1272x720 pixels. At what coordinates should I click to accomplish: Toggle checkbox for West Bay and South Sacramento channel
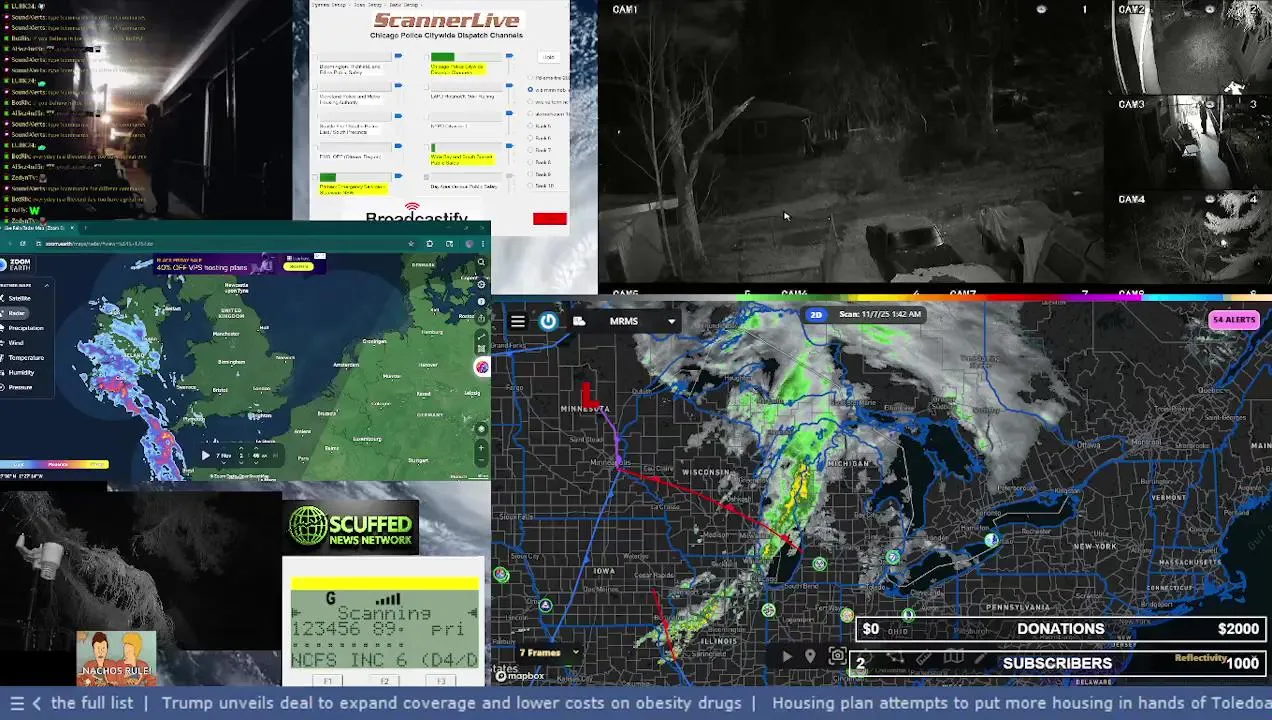(427, 147)
